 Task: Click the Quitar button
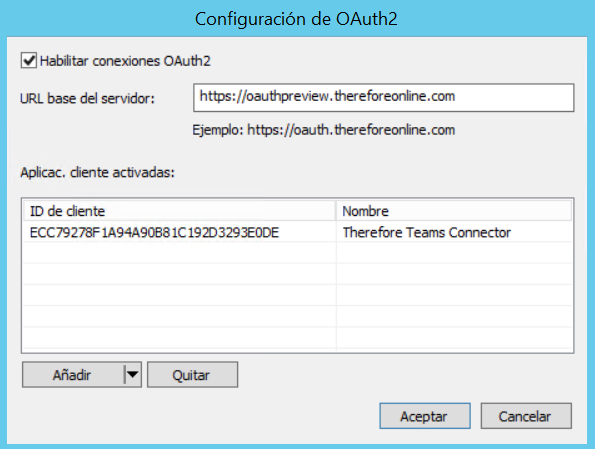coord(192,375)
